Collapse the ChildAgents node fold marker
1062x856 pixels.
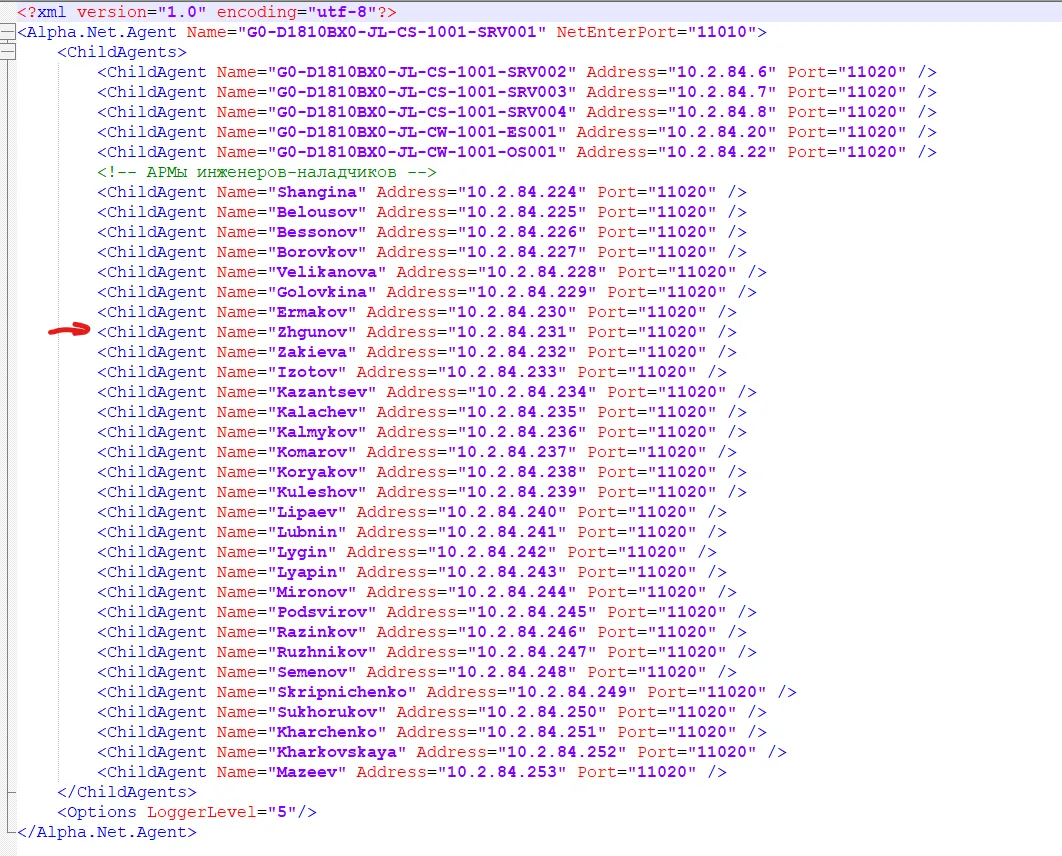click(x=7, y=51)
